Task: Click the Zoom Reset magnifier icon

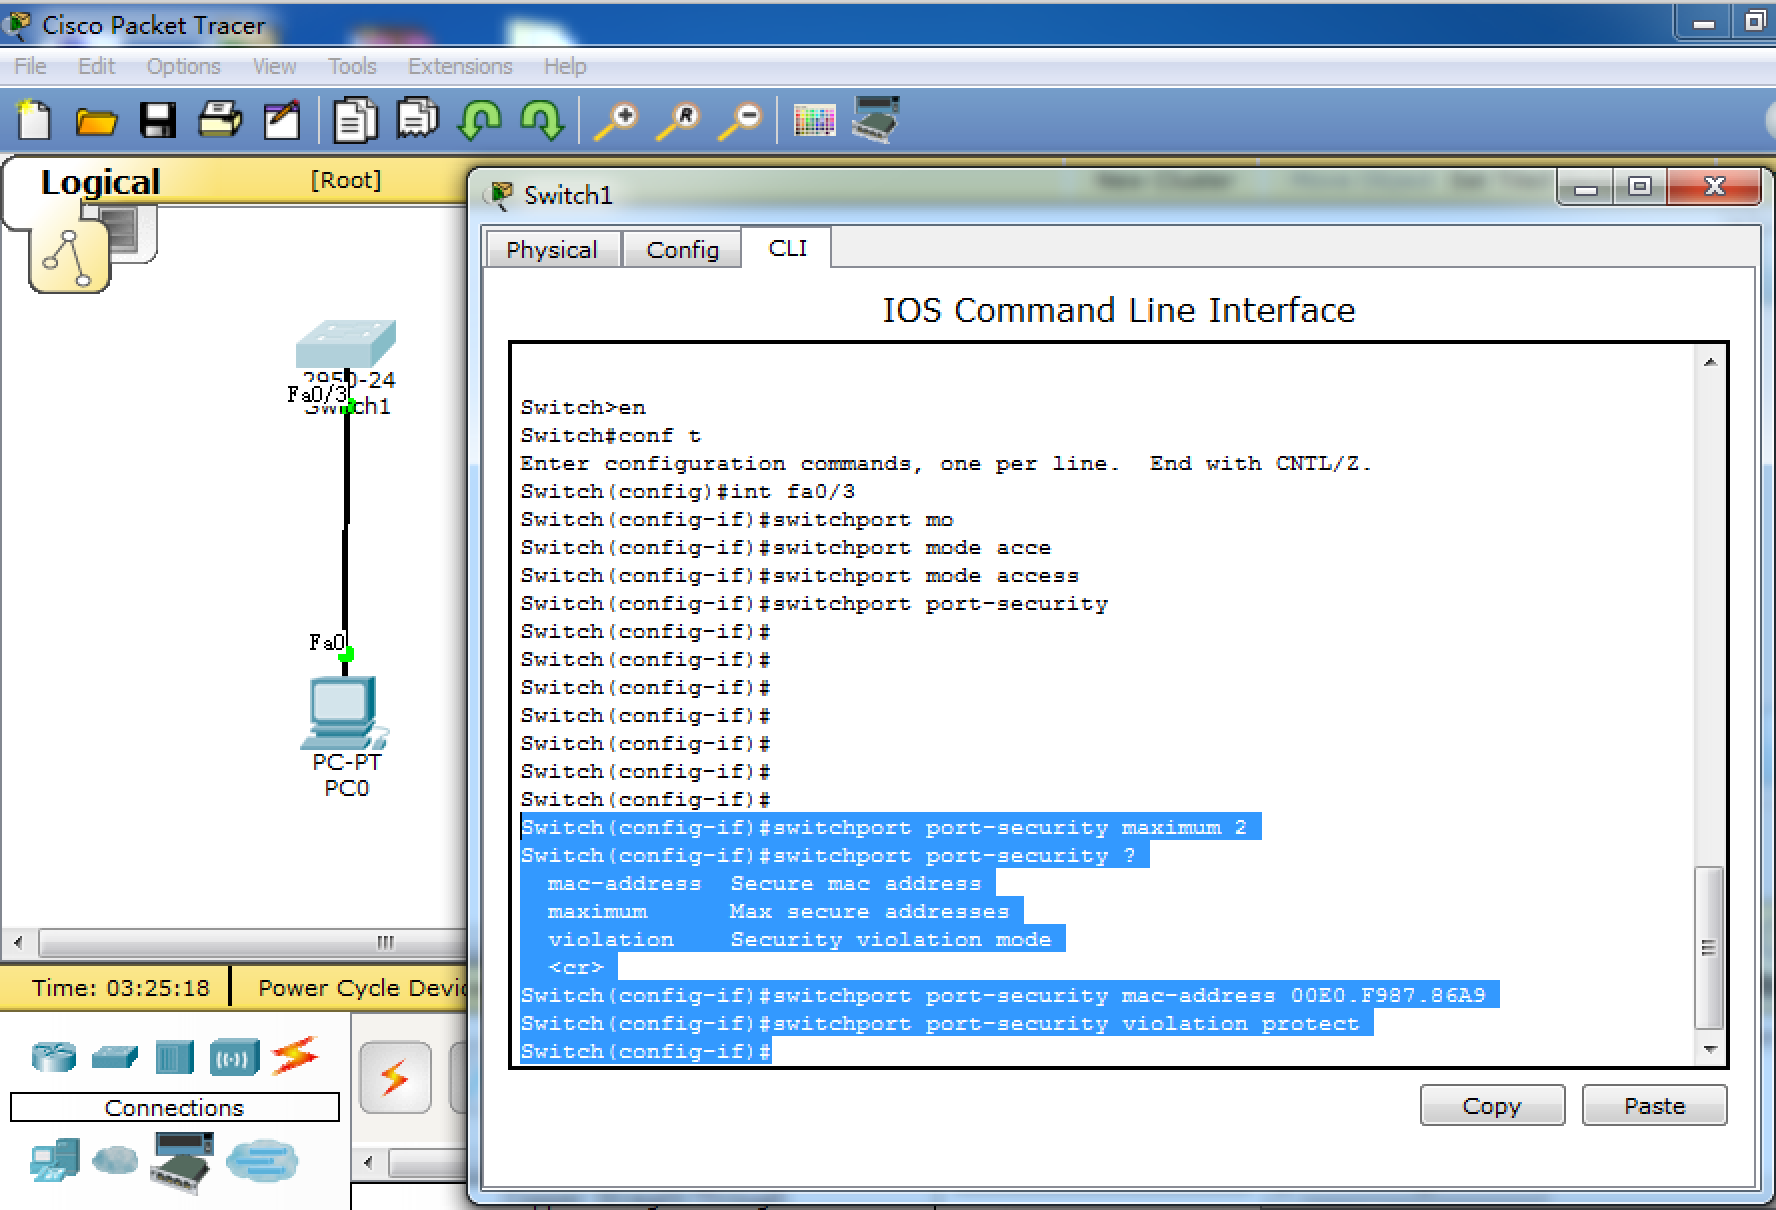Action: pos(678,121)
